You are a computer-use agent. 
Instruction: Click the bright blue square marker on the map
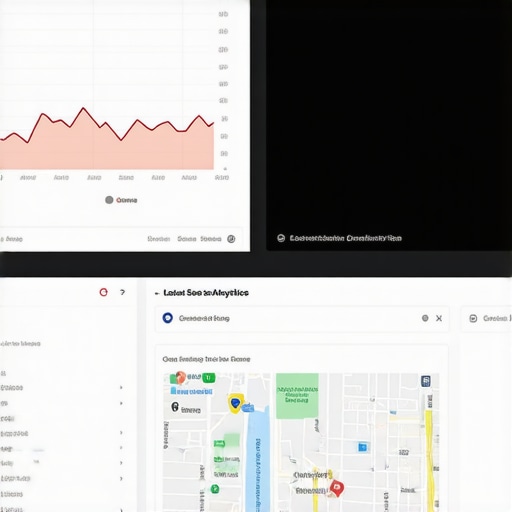[x=363, y=447]
